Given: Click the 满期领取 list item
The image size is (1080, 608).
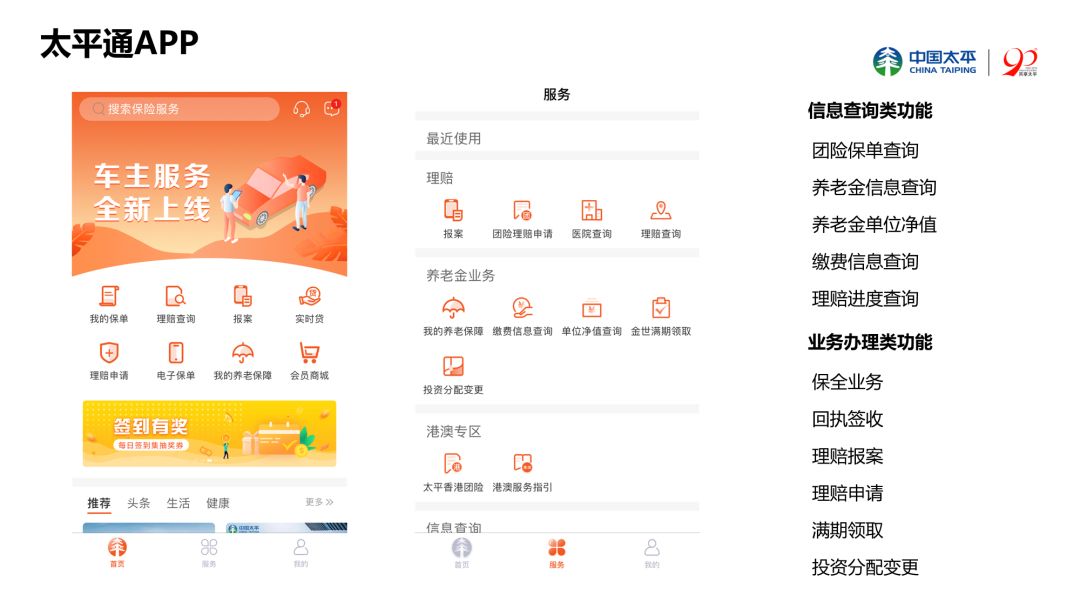Looking at the screenshot, I should click(x=847, y=531).
